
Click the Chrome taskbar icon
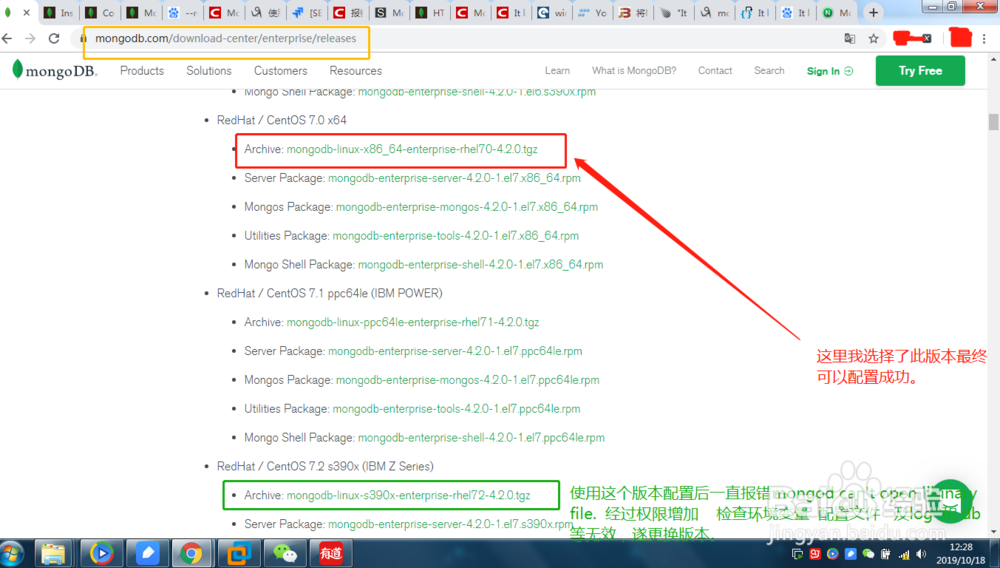tap(191, 553)
